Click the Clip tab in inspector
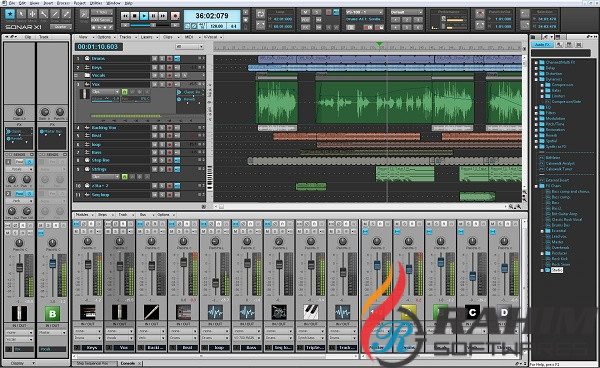The height and width of the screenshot is (368, 600). tap(28, 37)
